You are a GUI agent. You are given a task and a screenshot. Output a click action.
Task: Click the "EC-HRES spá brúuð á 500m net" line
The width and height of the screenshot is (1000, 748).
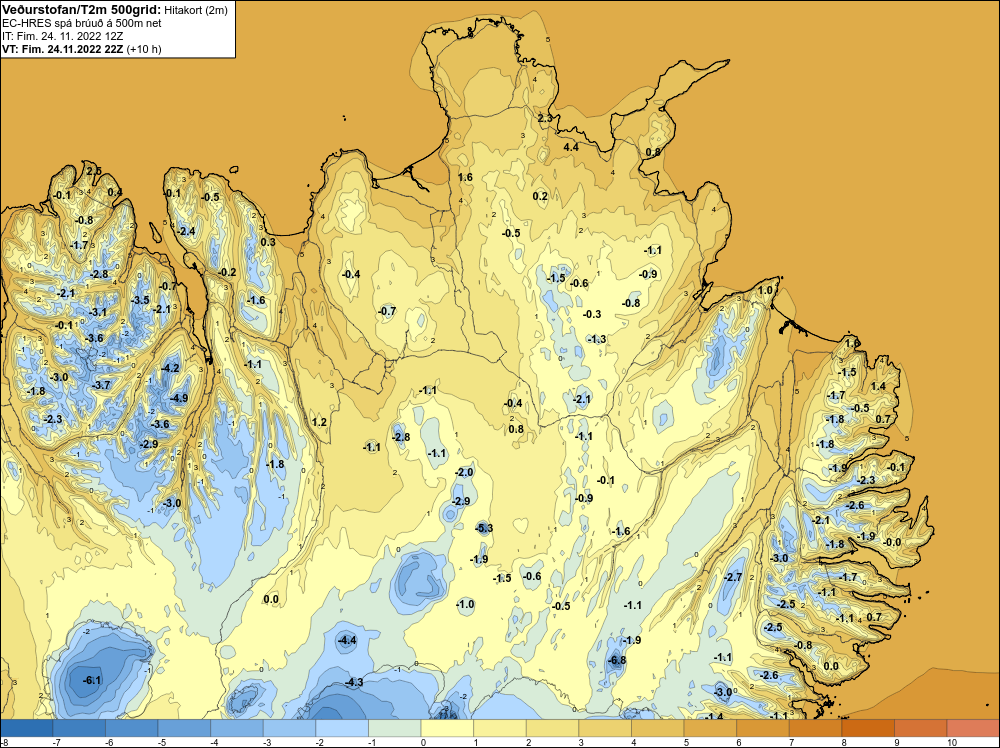tap(82, 23)
